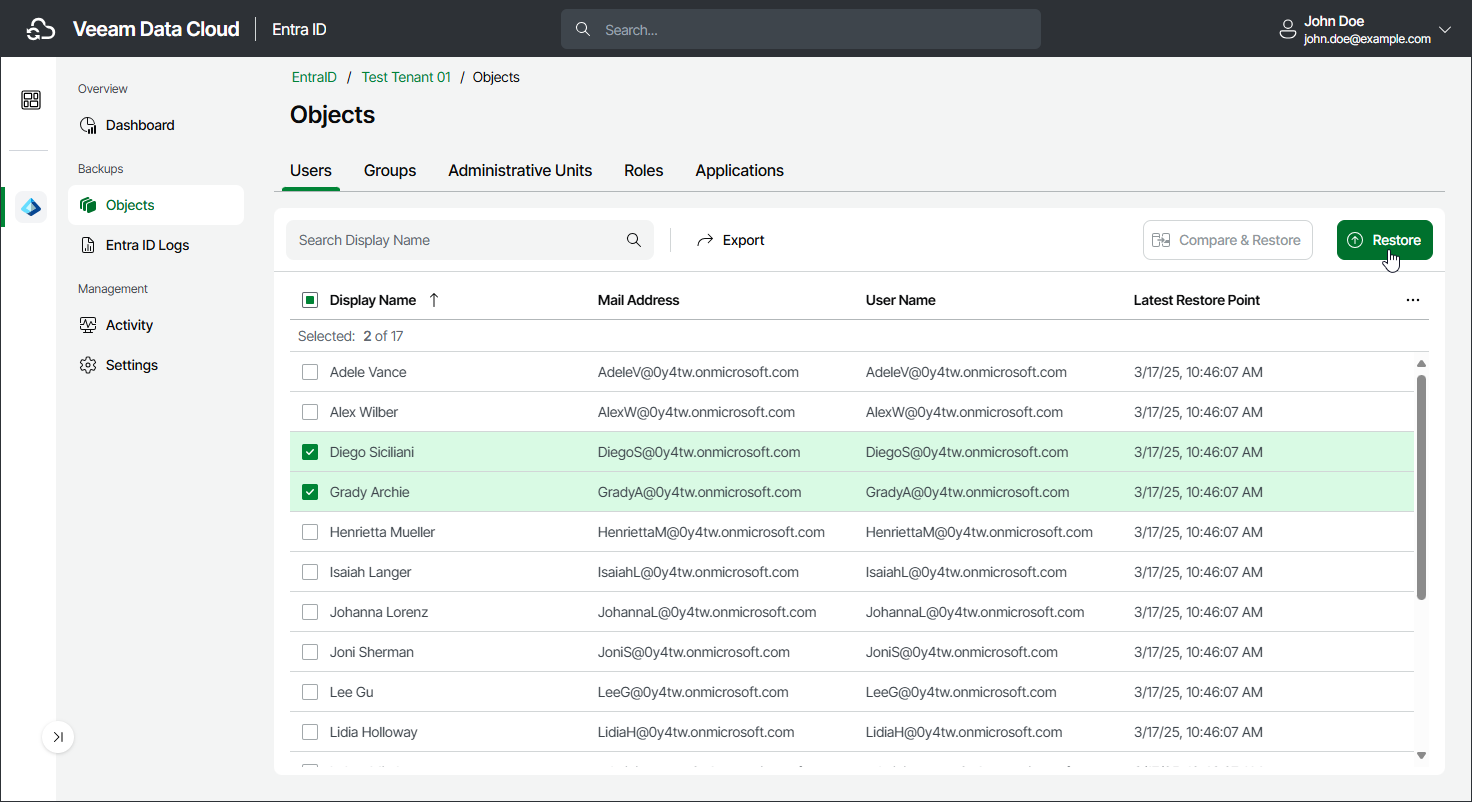This screenshot has height=802, width=1472.
Task: Click in the global Search field
Action: [x=801, y=30]
